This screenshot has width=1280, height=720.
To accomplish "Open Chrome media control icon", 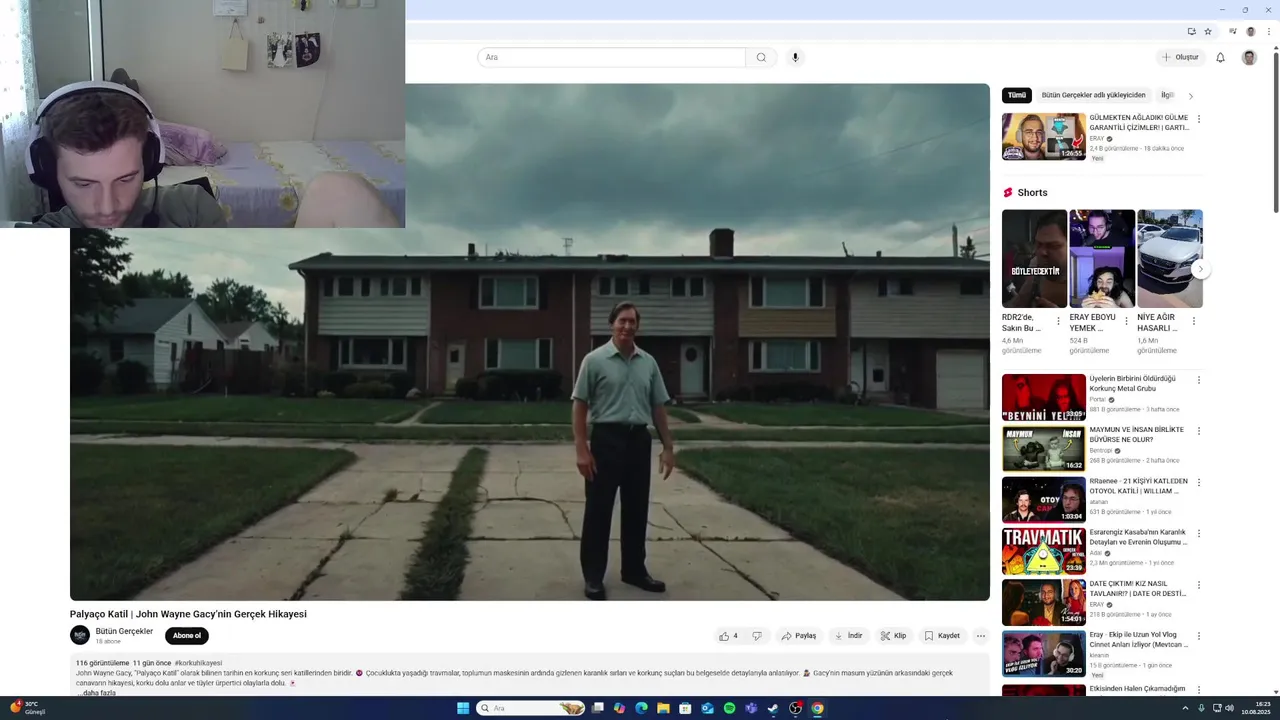I will tap(1233, 31).
